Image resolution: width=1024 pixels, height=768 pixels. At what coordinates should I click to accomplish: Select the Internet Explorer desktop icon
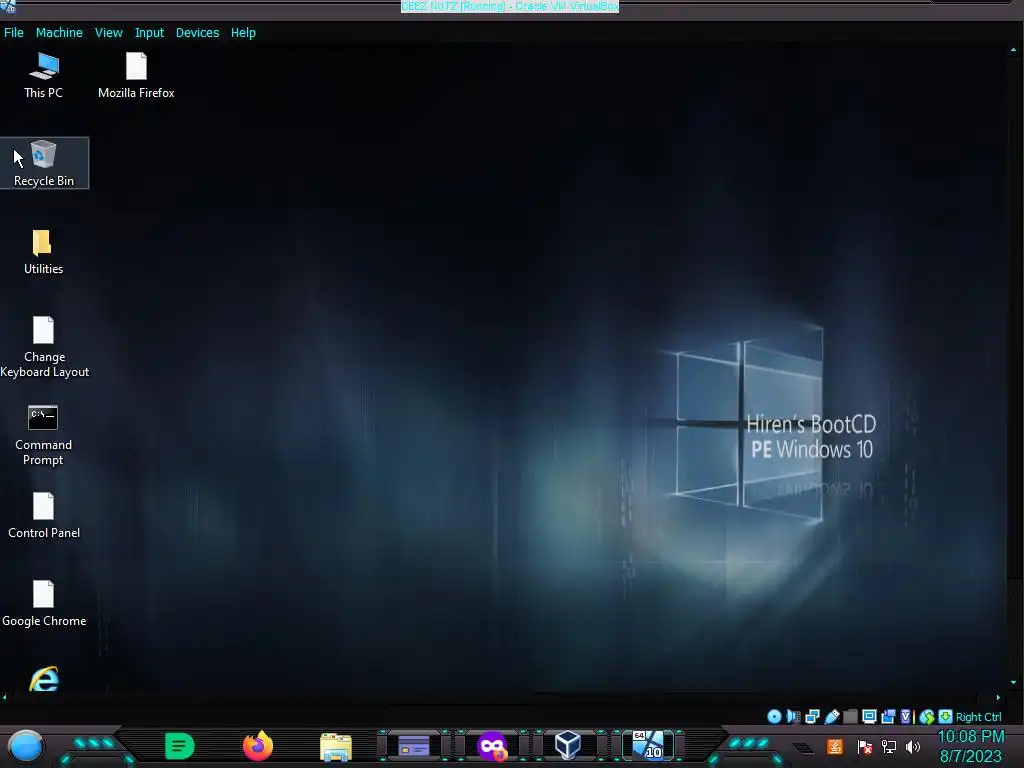(44, 679)
